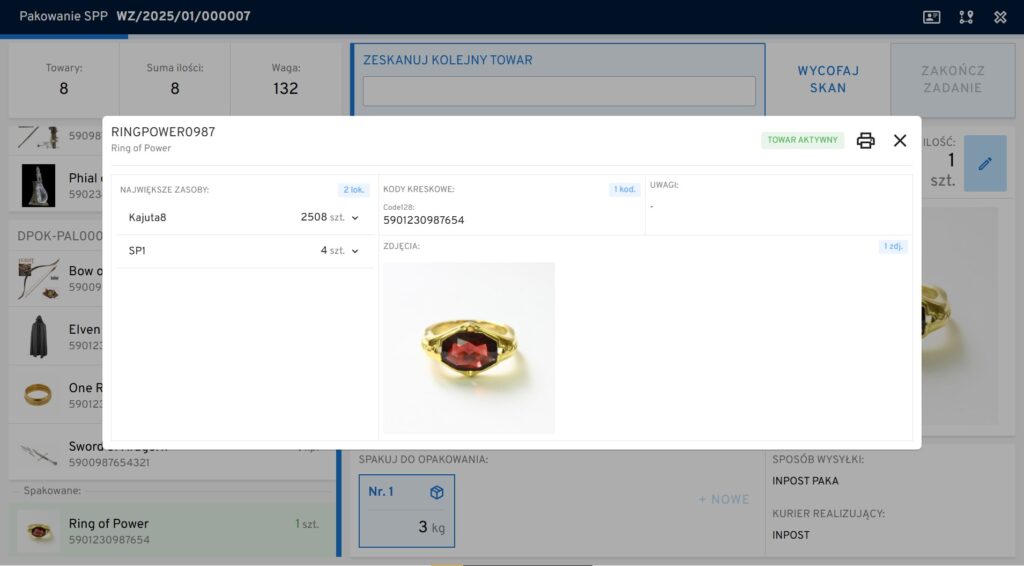Click the blue pencil edit quantity button
The width and height of the screenshot is (1024, 566).
(984, 163)
